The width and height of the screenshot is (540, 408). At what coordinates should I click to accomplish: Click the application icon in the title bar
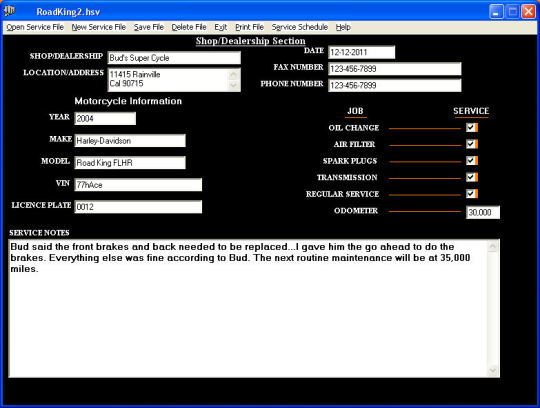9,11
